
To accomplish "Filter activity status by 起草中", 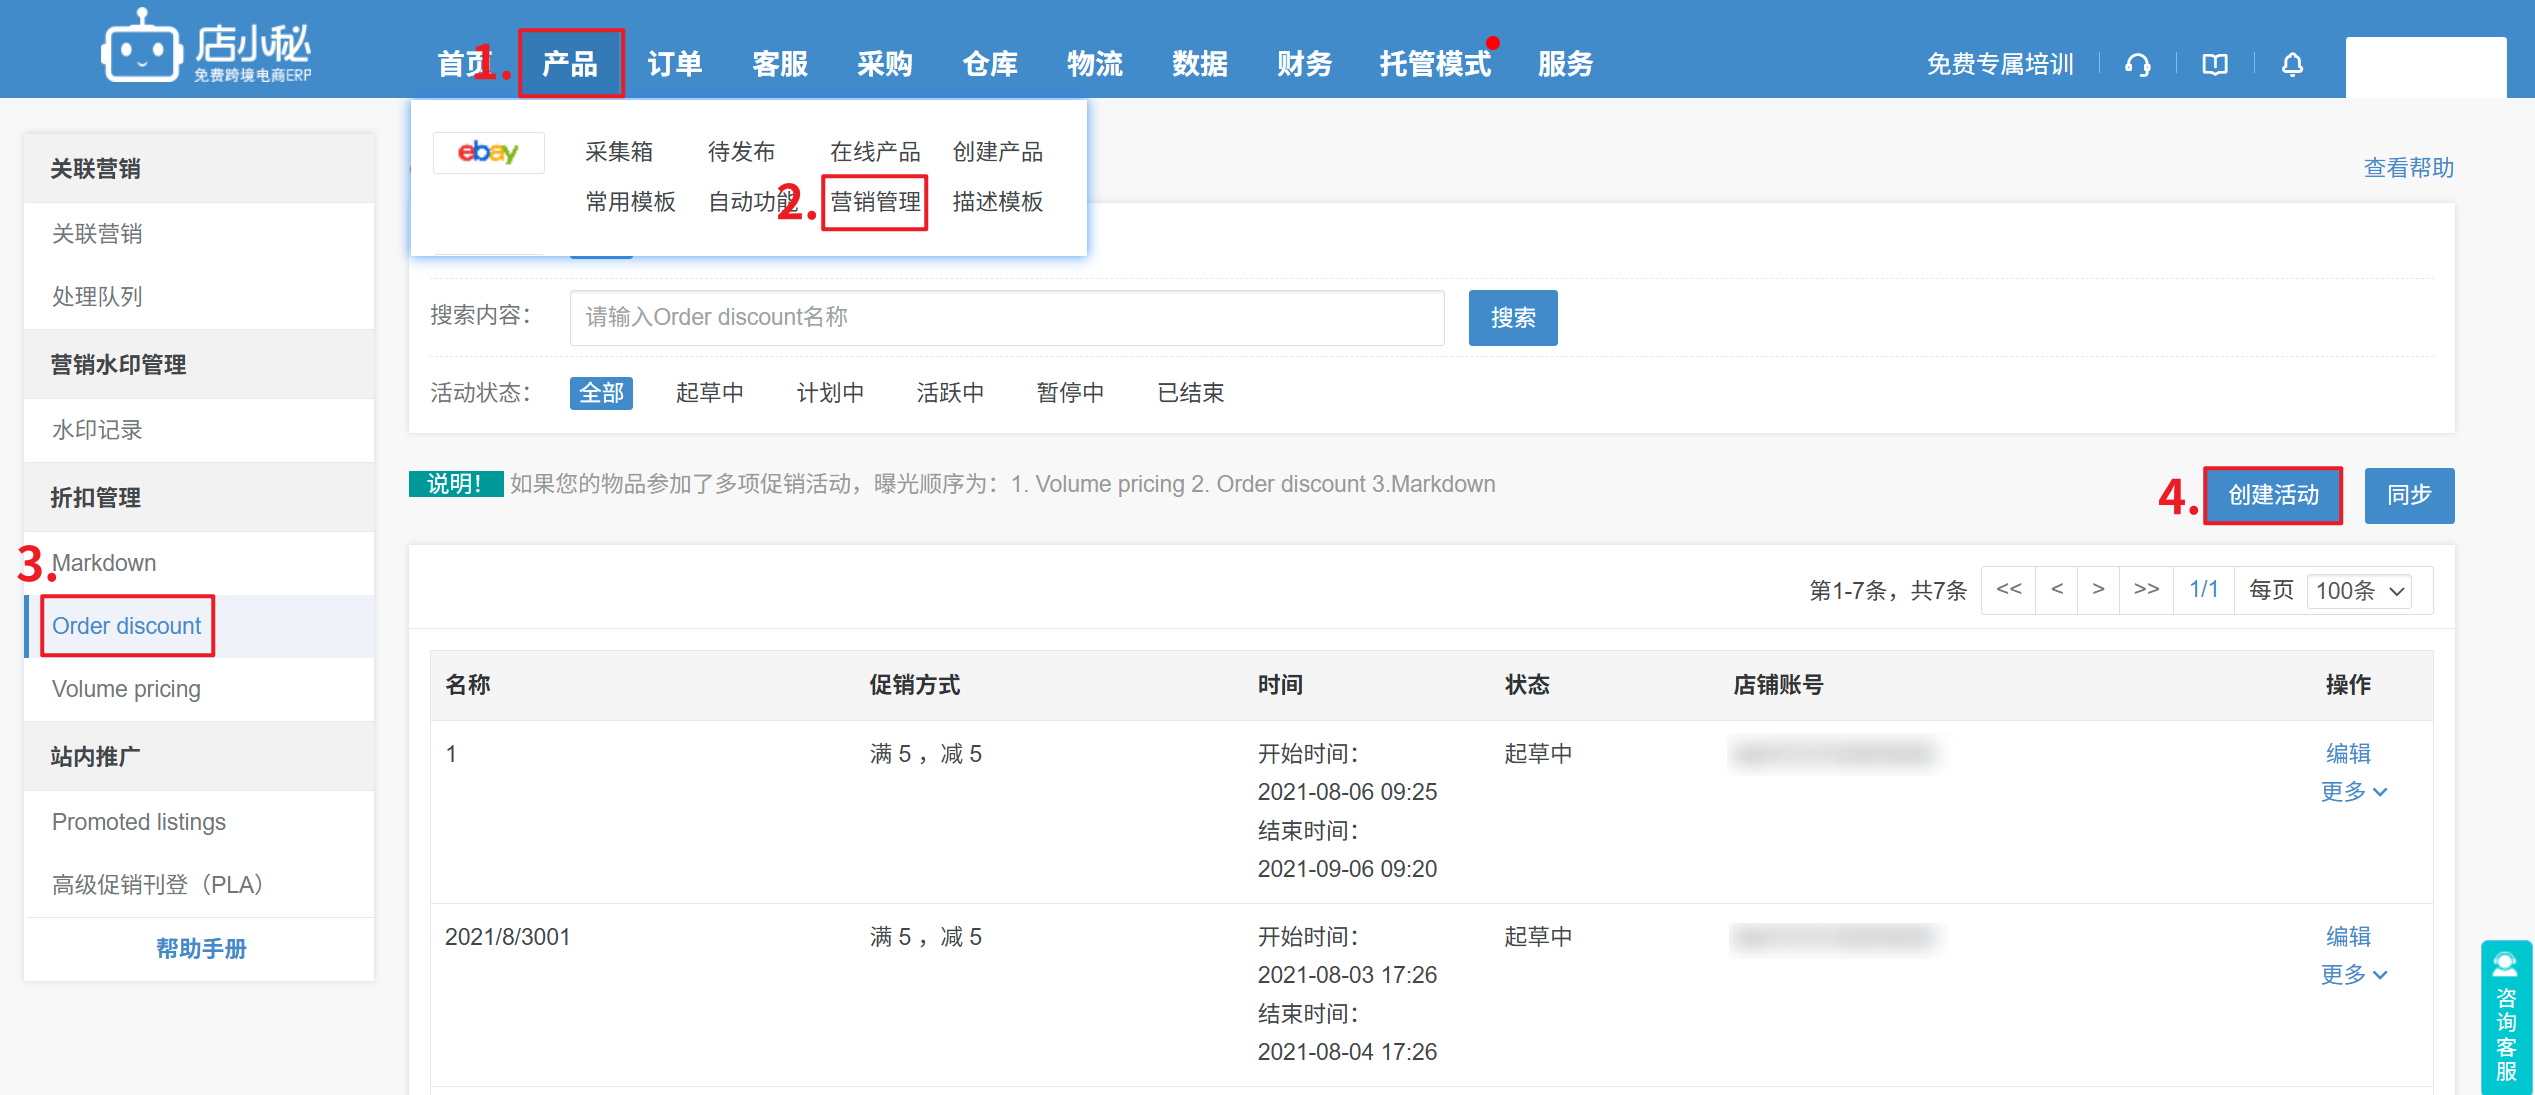I will (x=709, y=393).
